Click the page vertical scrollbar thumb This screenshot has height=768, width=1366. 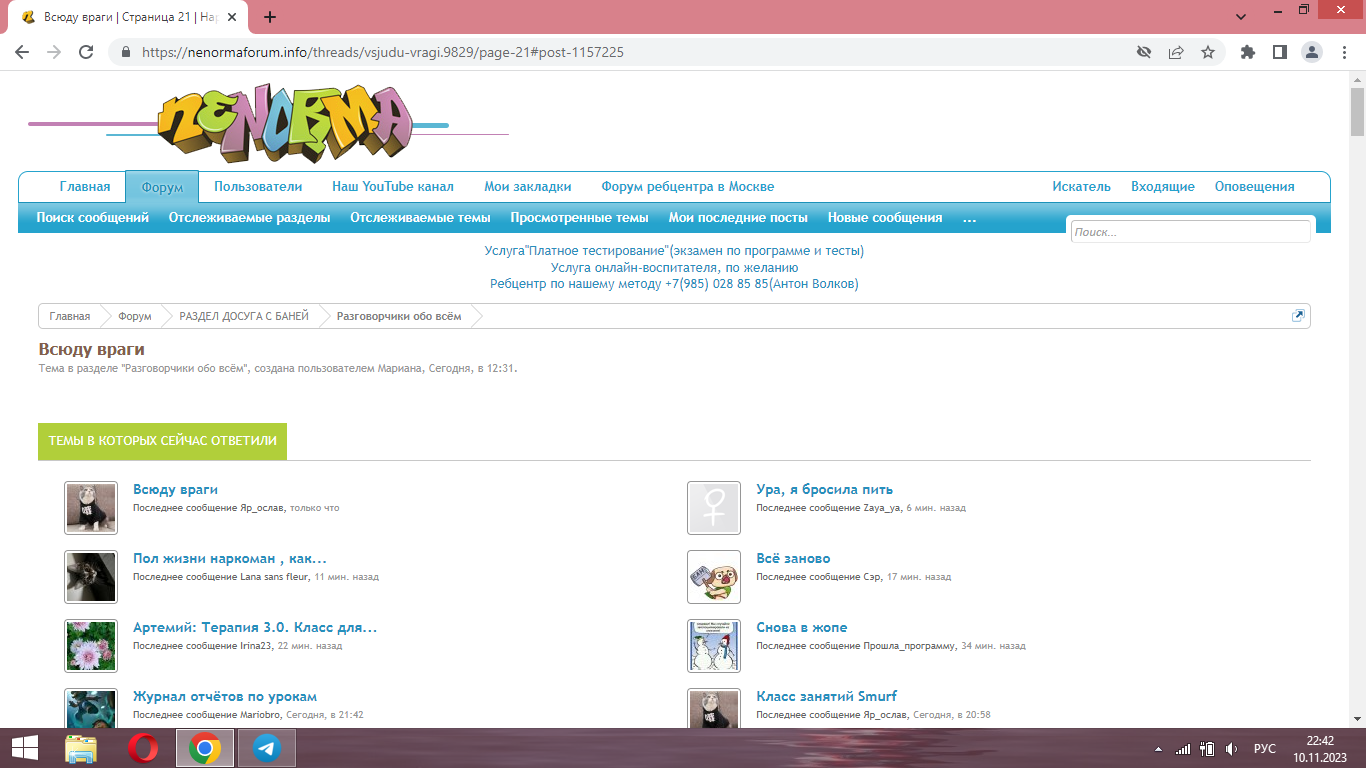(x=1357, y=111)
